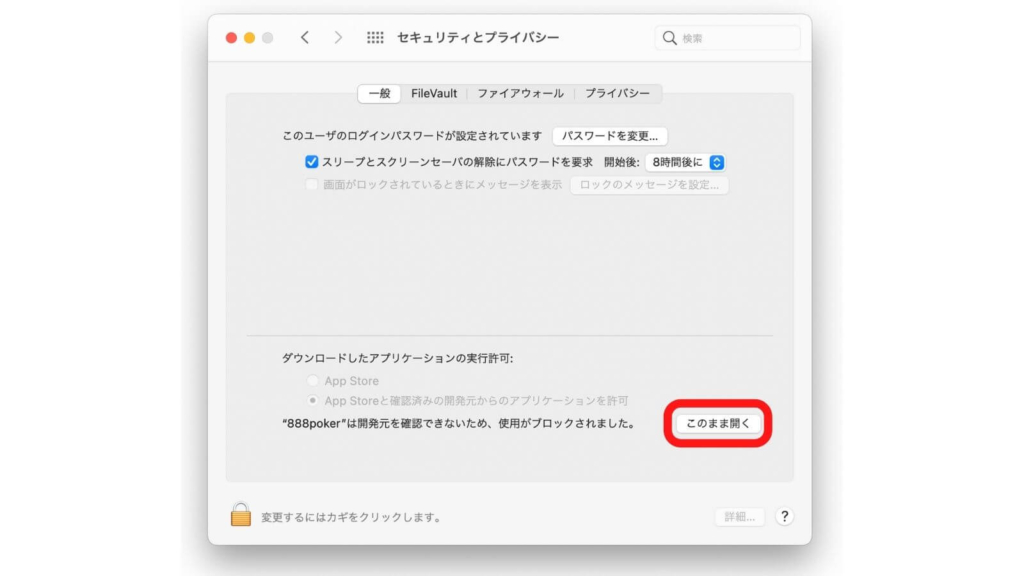Click the magnifier icon in search field
The width and height of the screenshot is (1024, 576).
click(669, 39)
